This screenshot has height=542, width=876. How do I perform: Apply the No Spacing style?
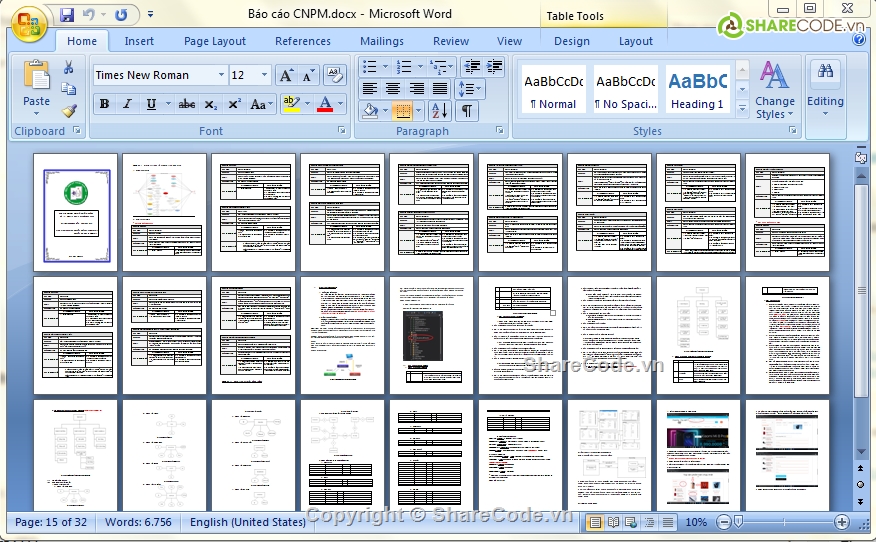pos(625,90)
